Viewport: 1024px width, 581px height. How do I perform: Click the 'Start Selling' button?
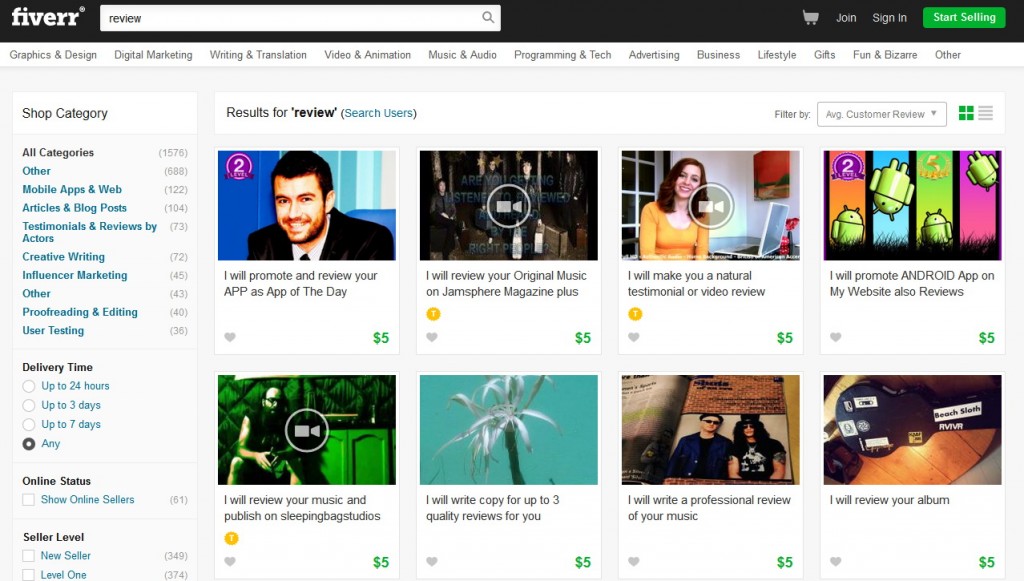point(963,17)
